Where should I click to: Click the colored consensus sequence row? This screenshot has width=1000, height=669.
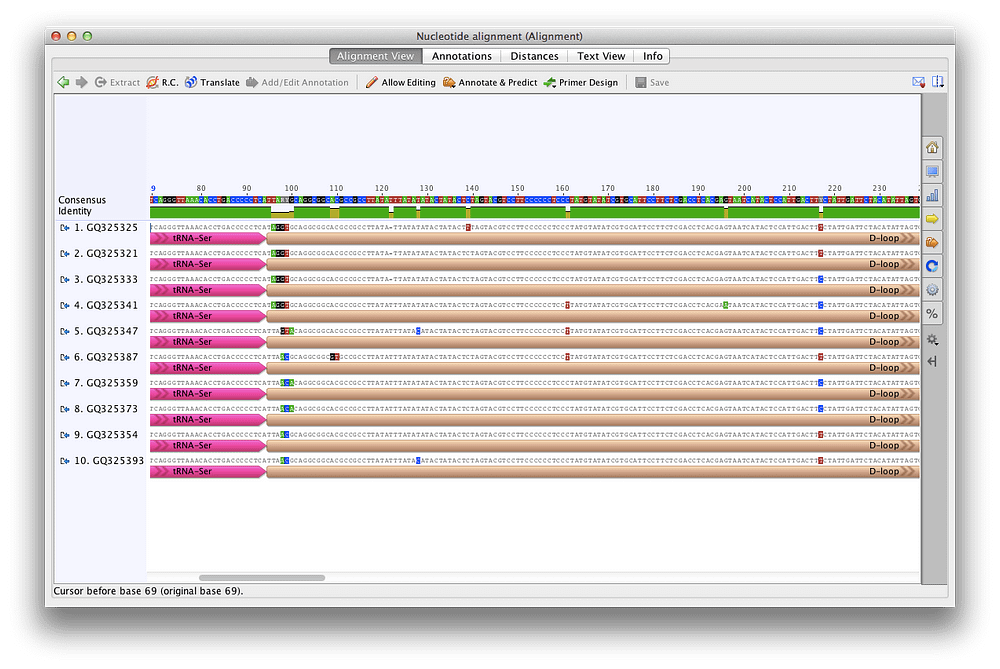534,200
